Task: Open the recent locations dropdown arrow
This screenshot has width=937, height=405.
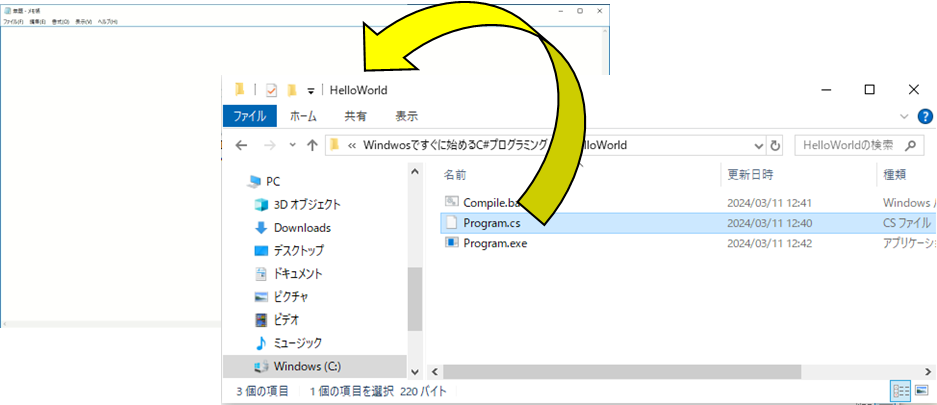Action: point(292,145)
